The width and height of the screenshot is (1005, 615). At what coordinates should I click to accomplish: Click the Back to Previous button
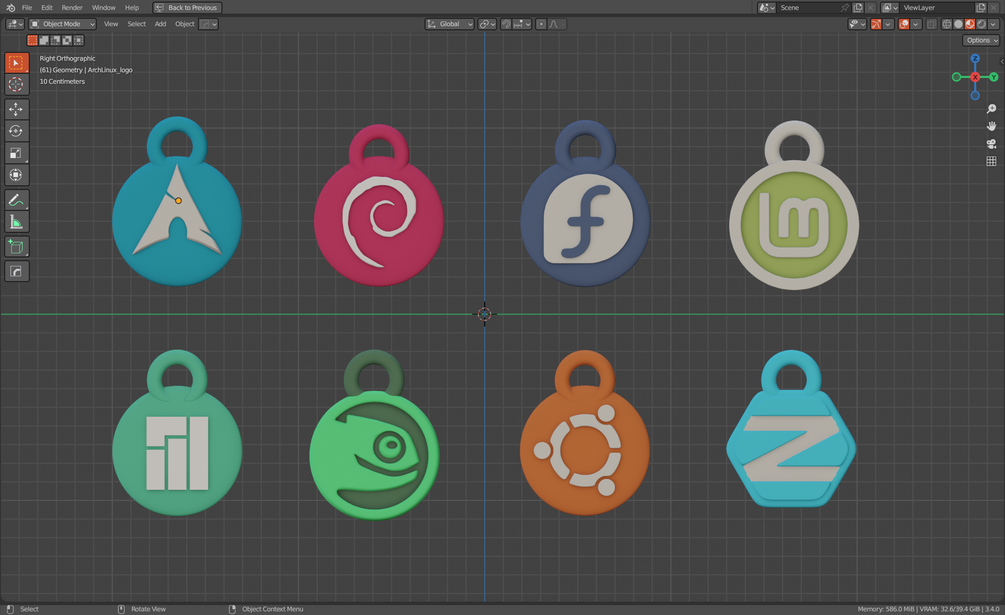tap(187, 8)
